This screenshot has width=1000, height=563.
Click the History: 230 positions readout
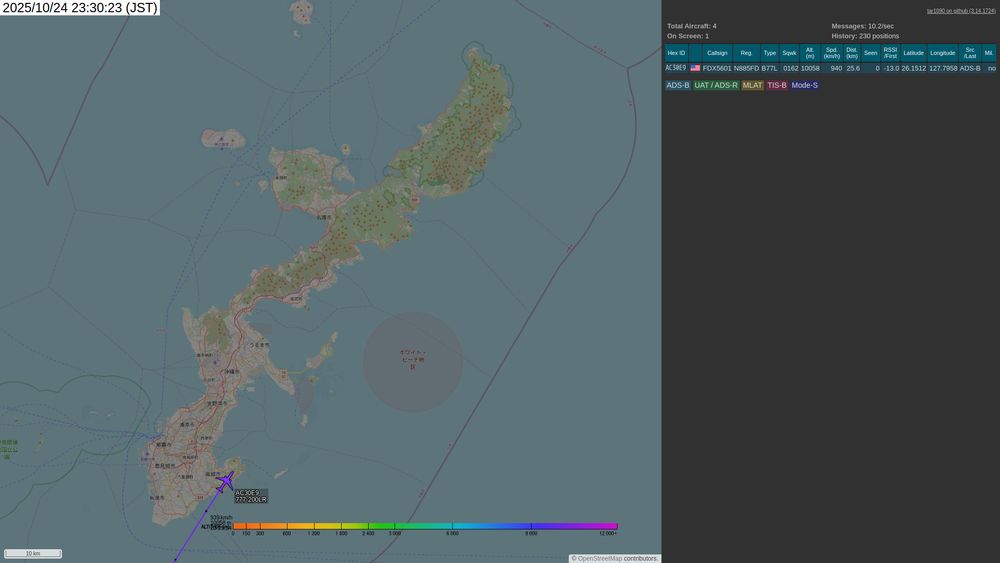coord(865,36)
